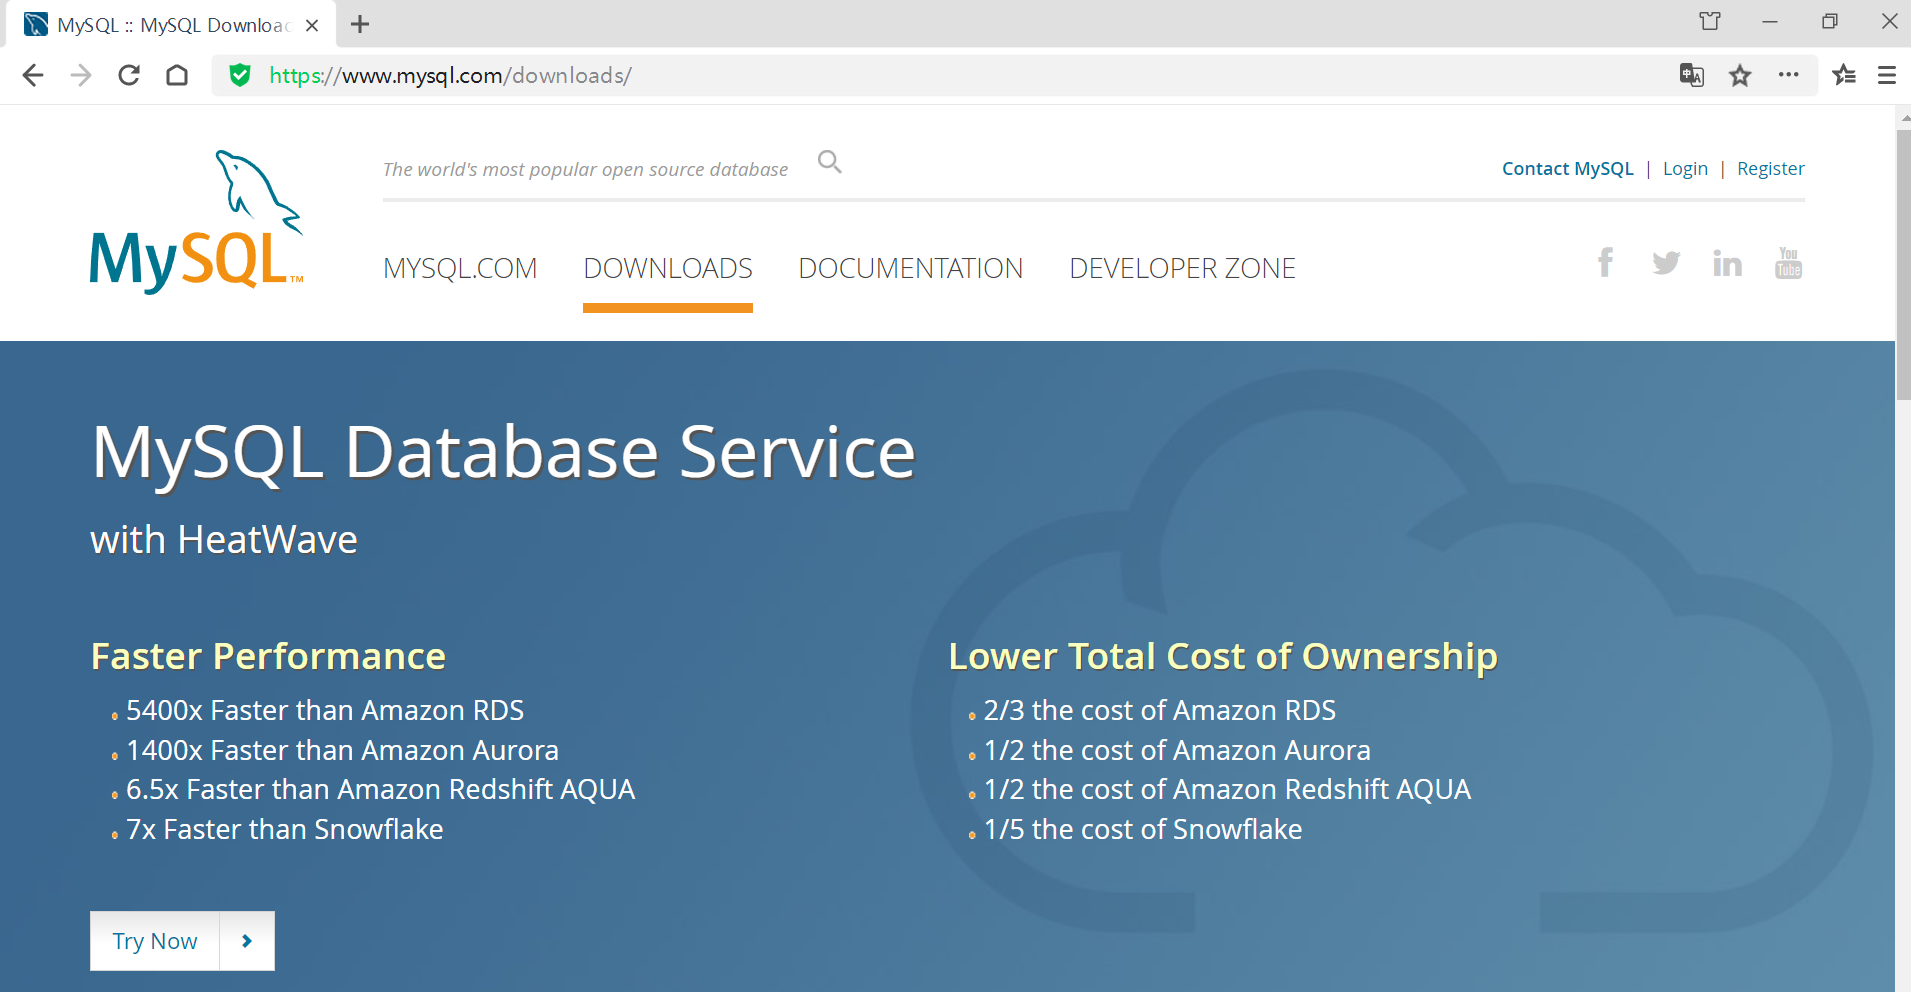Screen dimensions: 1911x992
Task: Open the DOCUMENTATION navigation item
Action: pyautogui.click(x=911, y=268)
